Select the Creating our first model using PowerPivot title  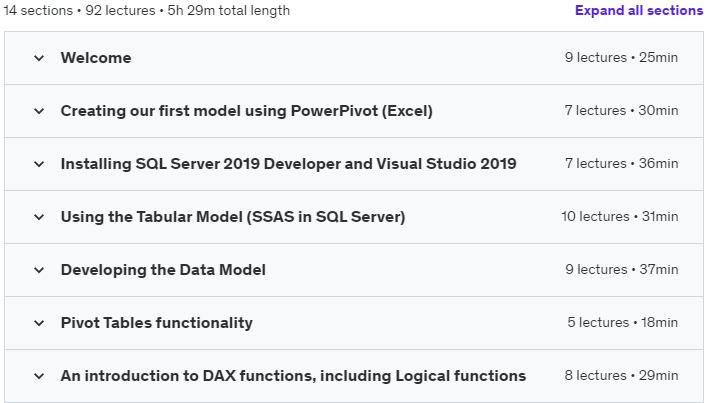tap(247, 111)
